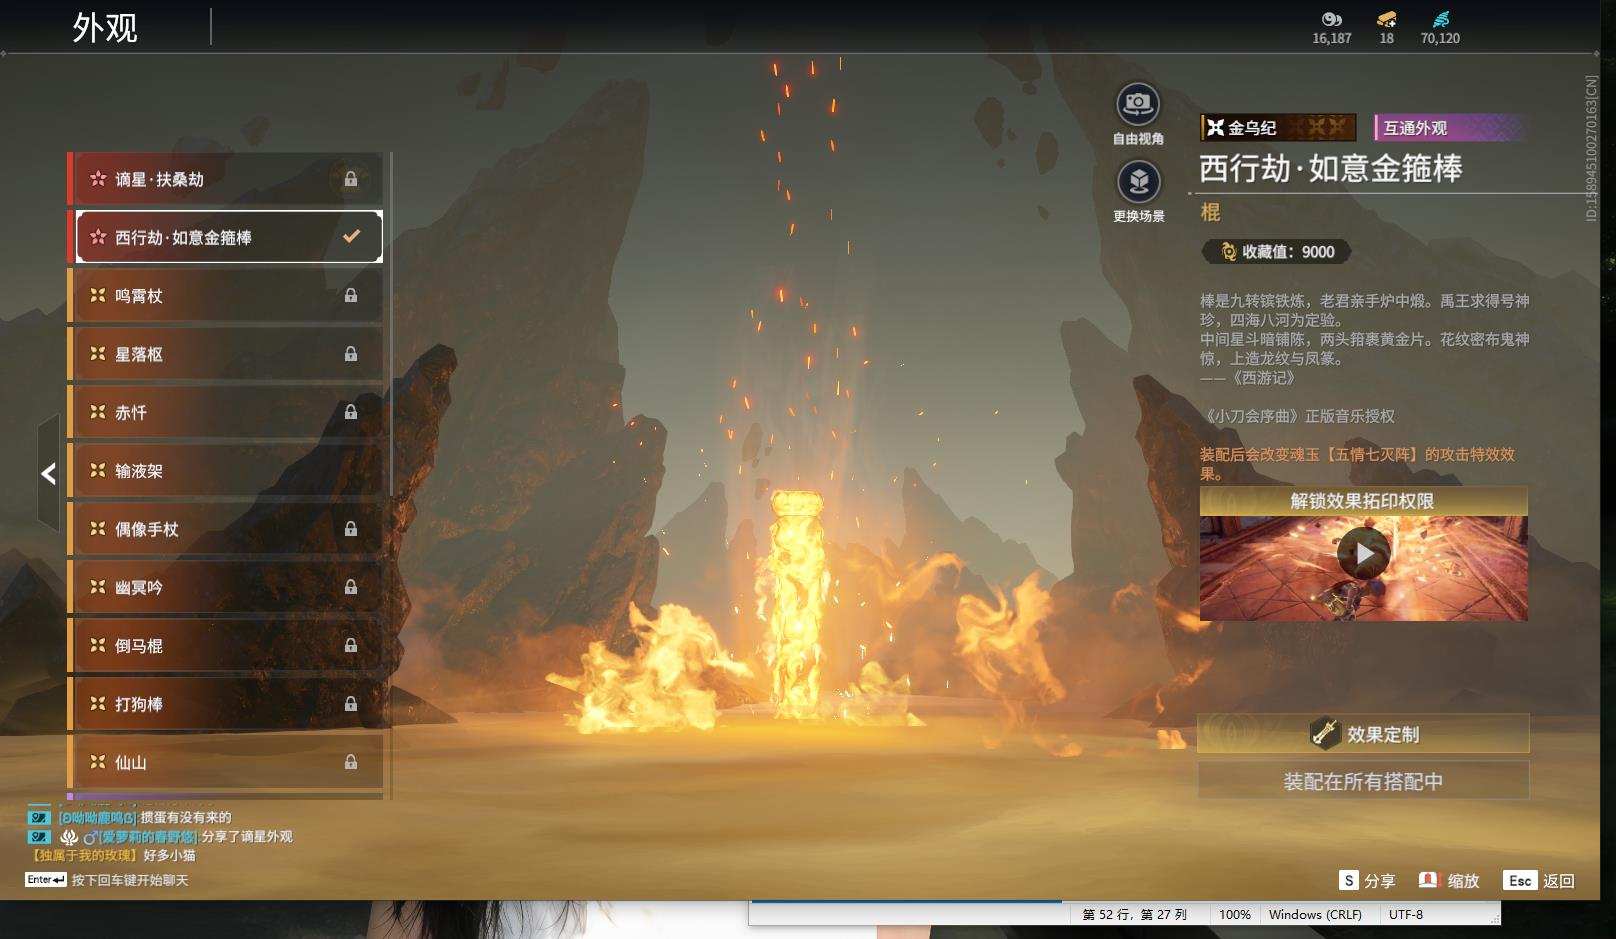
Task: Collapse the skin list with left arrow
Action: (49, 473)
